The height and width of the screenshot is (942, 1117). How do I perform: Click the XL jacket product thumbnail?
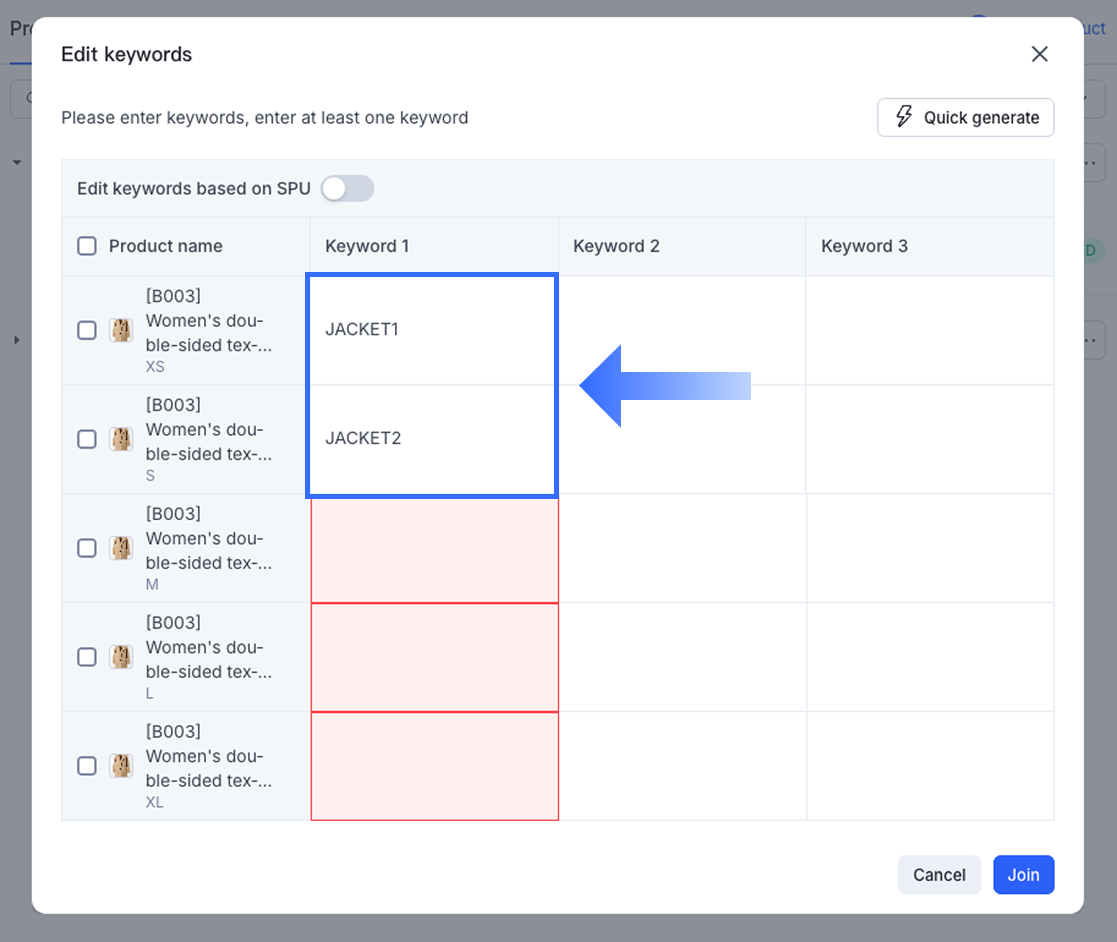click(121, 766)
